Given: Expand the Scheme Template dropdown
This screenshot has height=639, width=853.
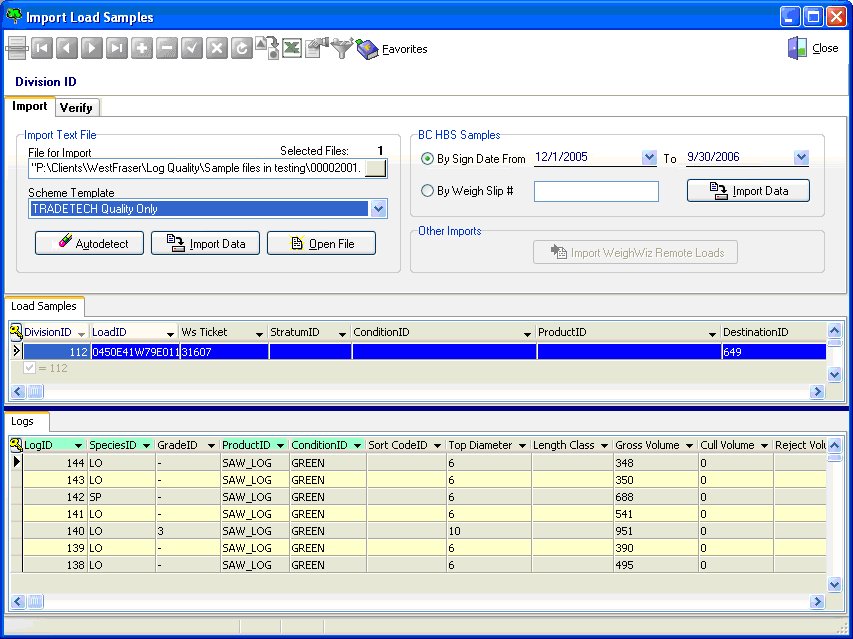Looking at the screenshot, I should click(x=378, y=209).
